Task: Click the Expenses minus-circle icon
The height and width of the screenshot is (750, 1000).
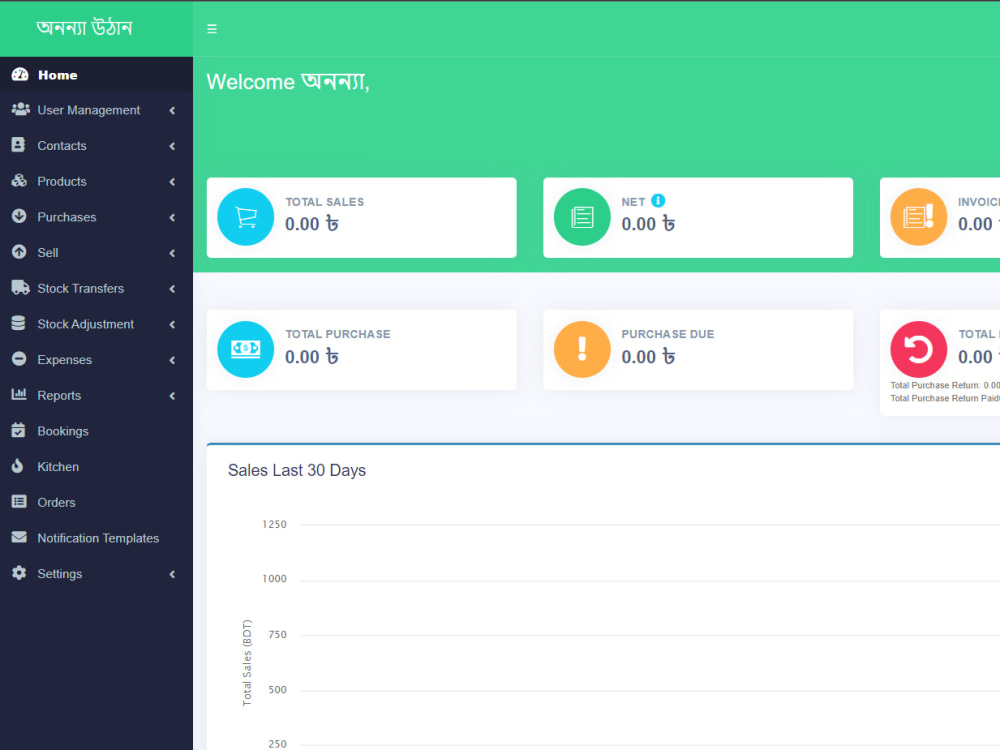Action: [19, 359]
